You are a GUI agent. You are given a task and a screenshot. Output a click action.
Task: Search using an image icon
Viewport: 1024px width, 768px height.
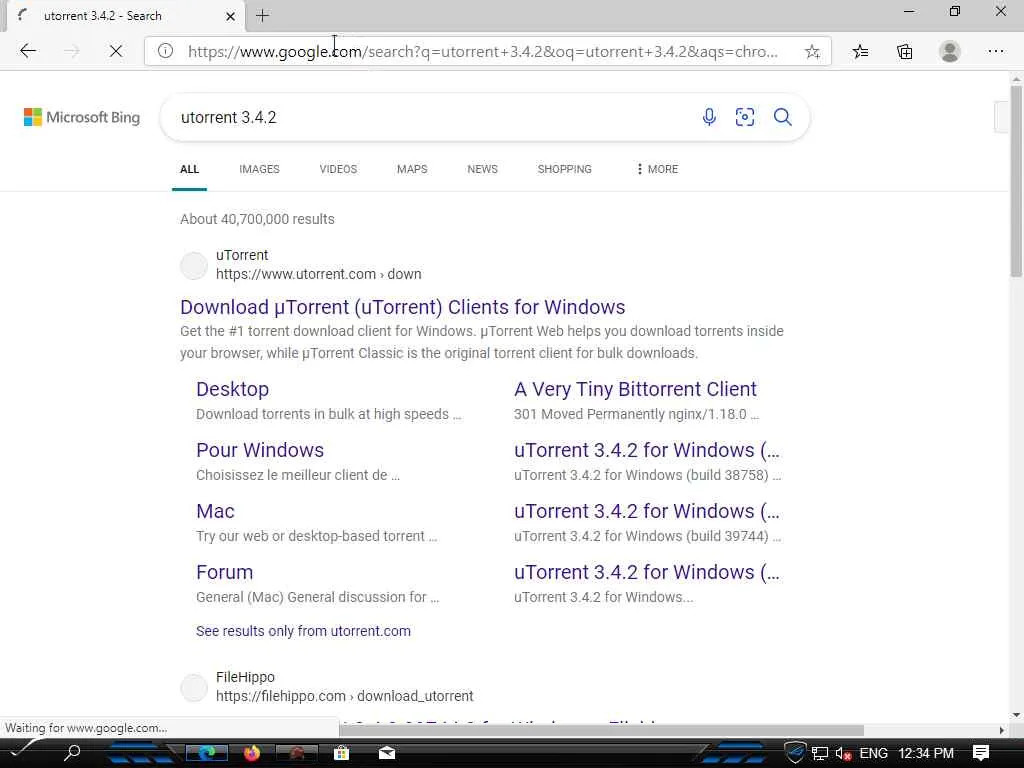tap(744, 117)
